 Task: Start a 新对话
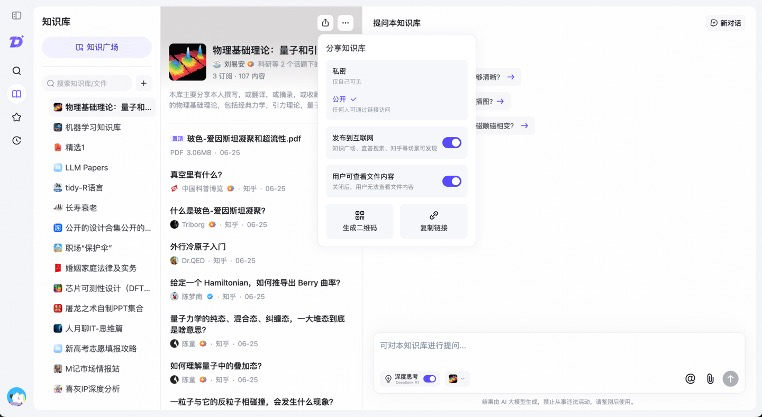726,23
